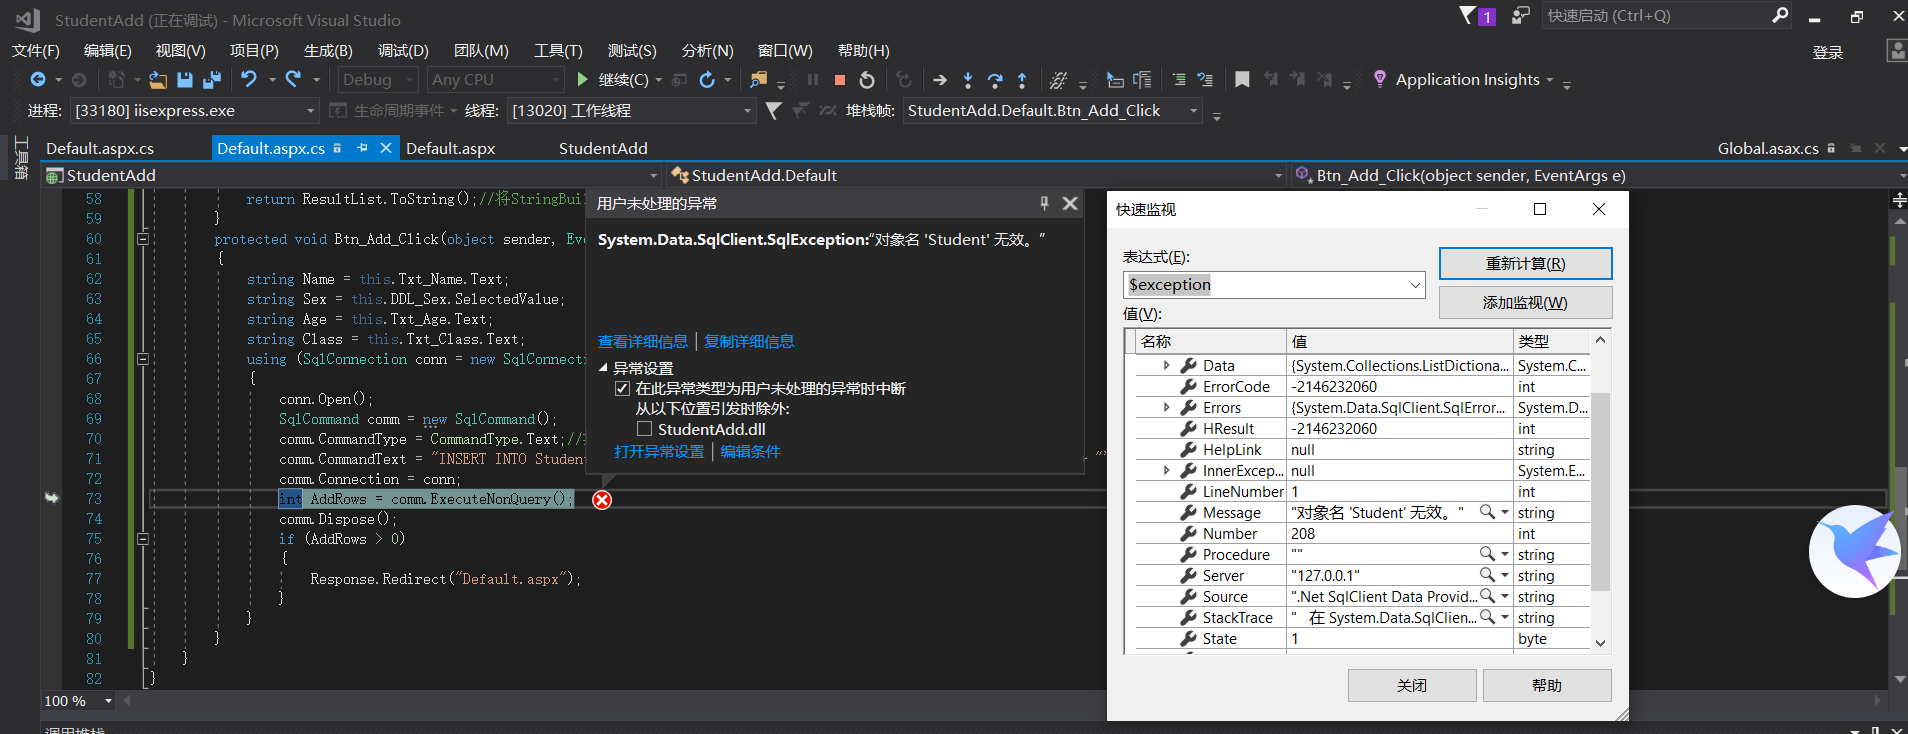
Task: Switch to the Global.asax.cs tab
Action: (1768, 148)
